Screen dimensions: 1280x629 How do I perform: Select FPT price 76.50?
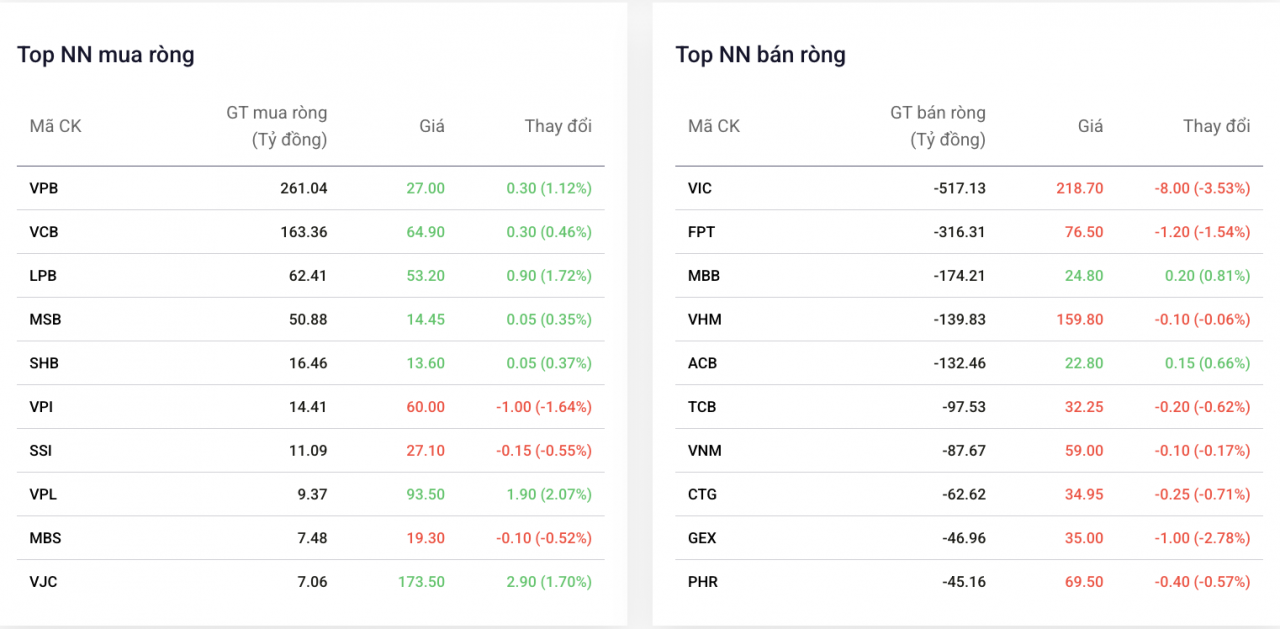pos(1084,232)
